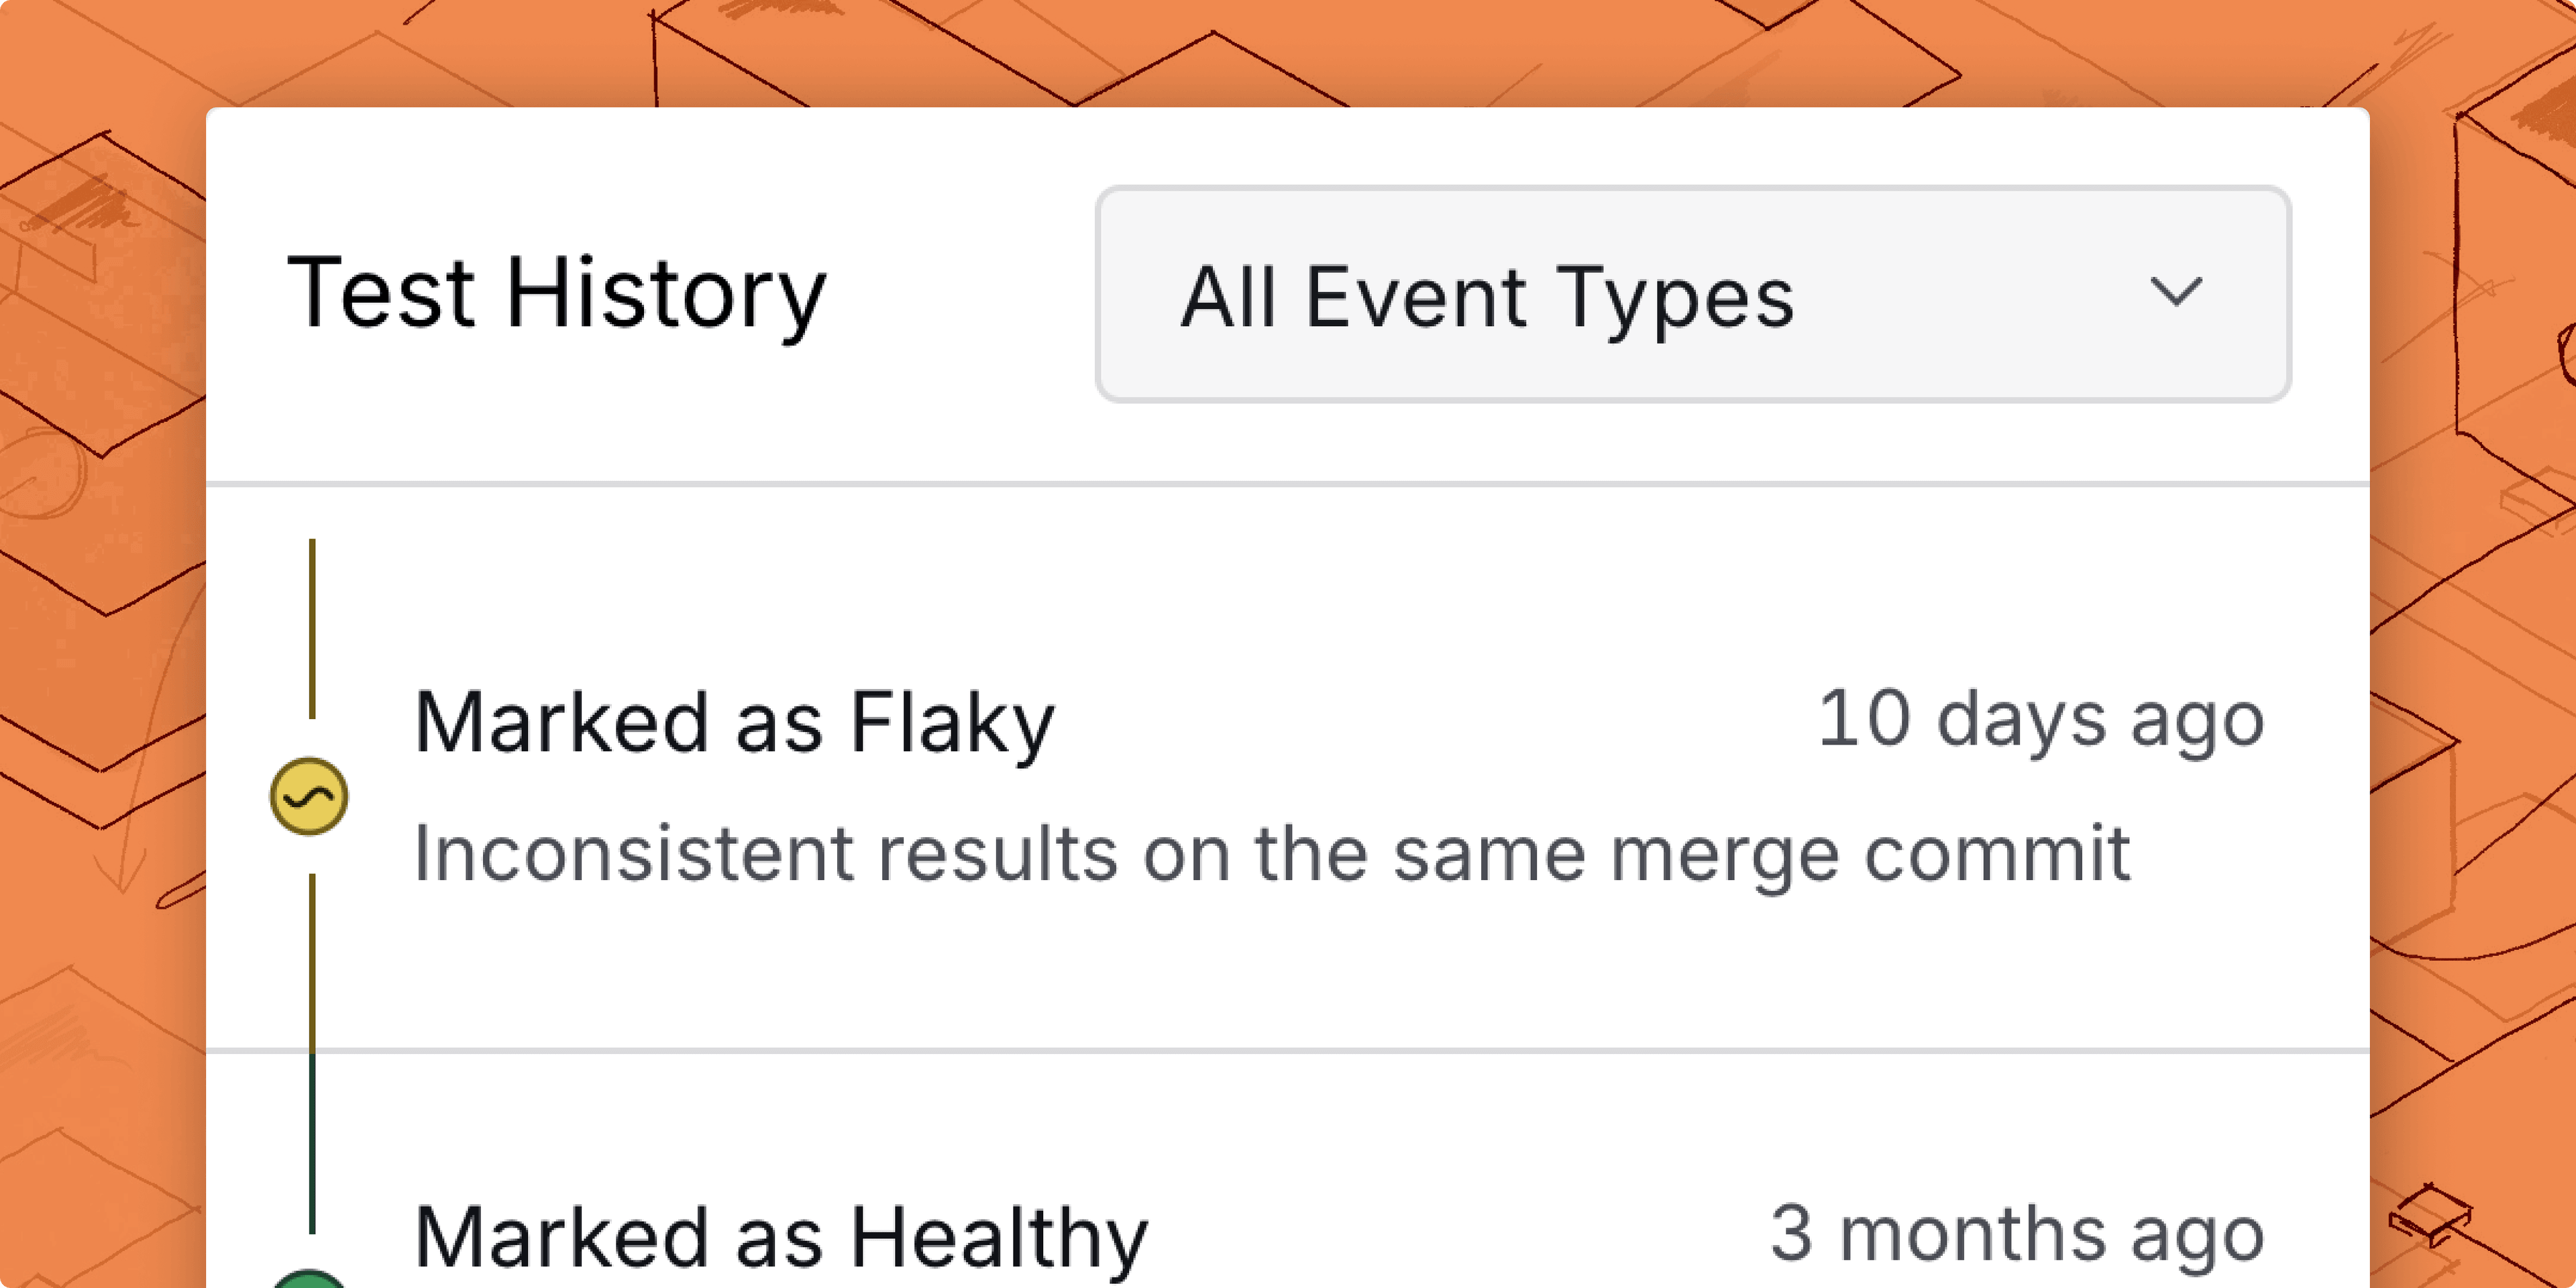Open the All Event Types dropdown
Screen dimensions: 2576x1288
click(1693, 294)
